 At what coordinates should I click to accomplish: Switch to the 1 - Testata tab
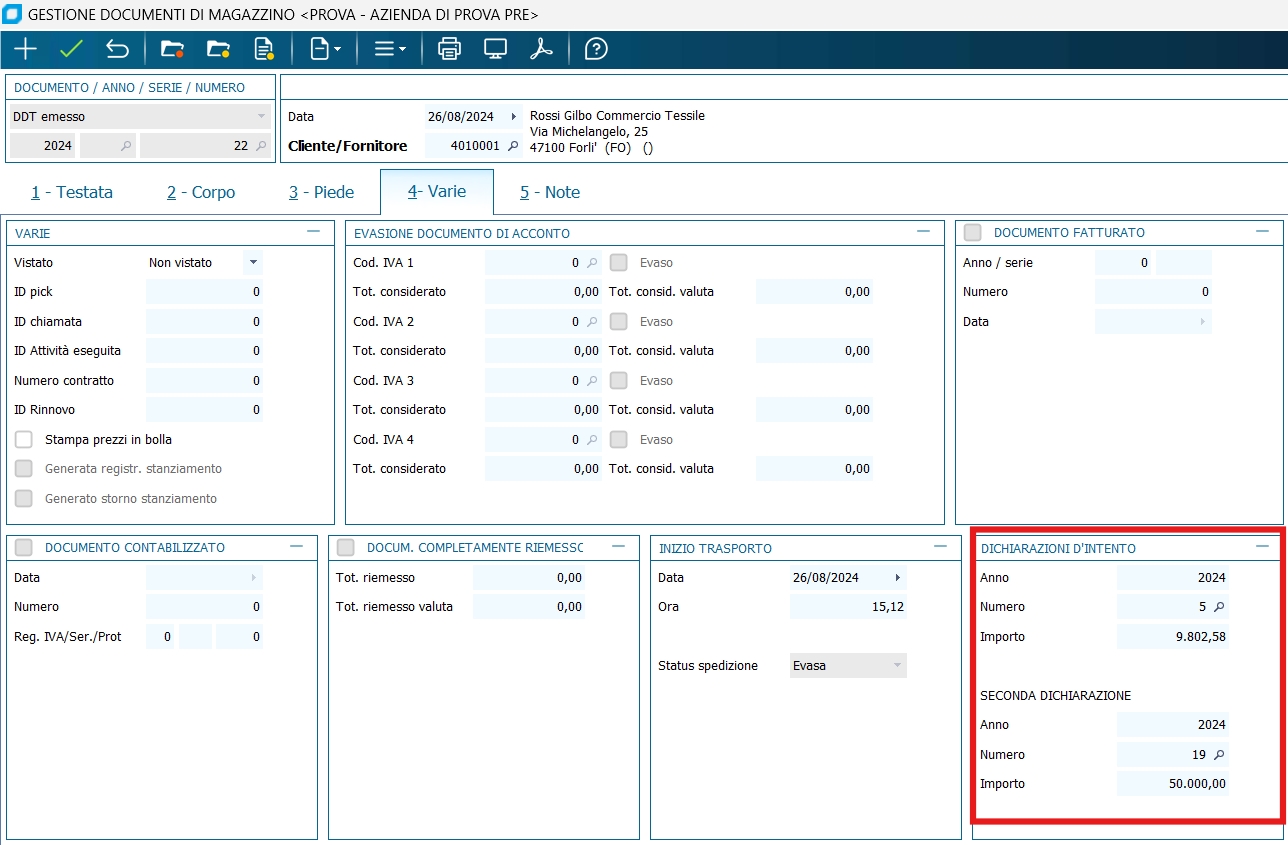72,192
